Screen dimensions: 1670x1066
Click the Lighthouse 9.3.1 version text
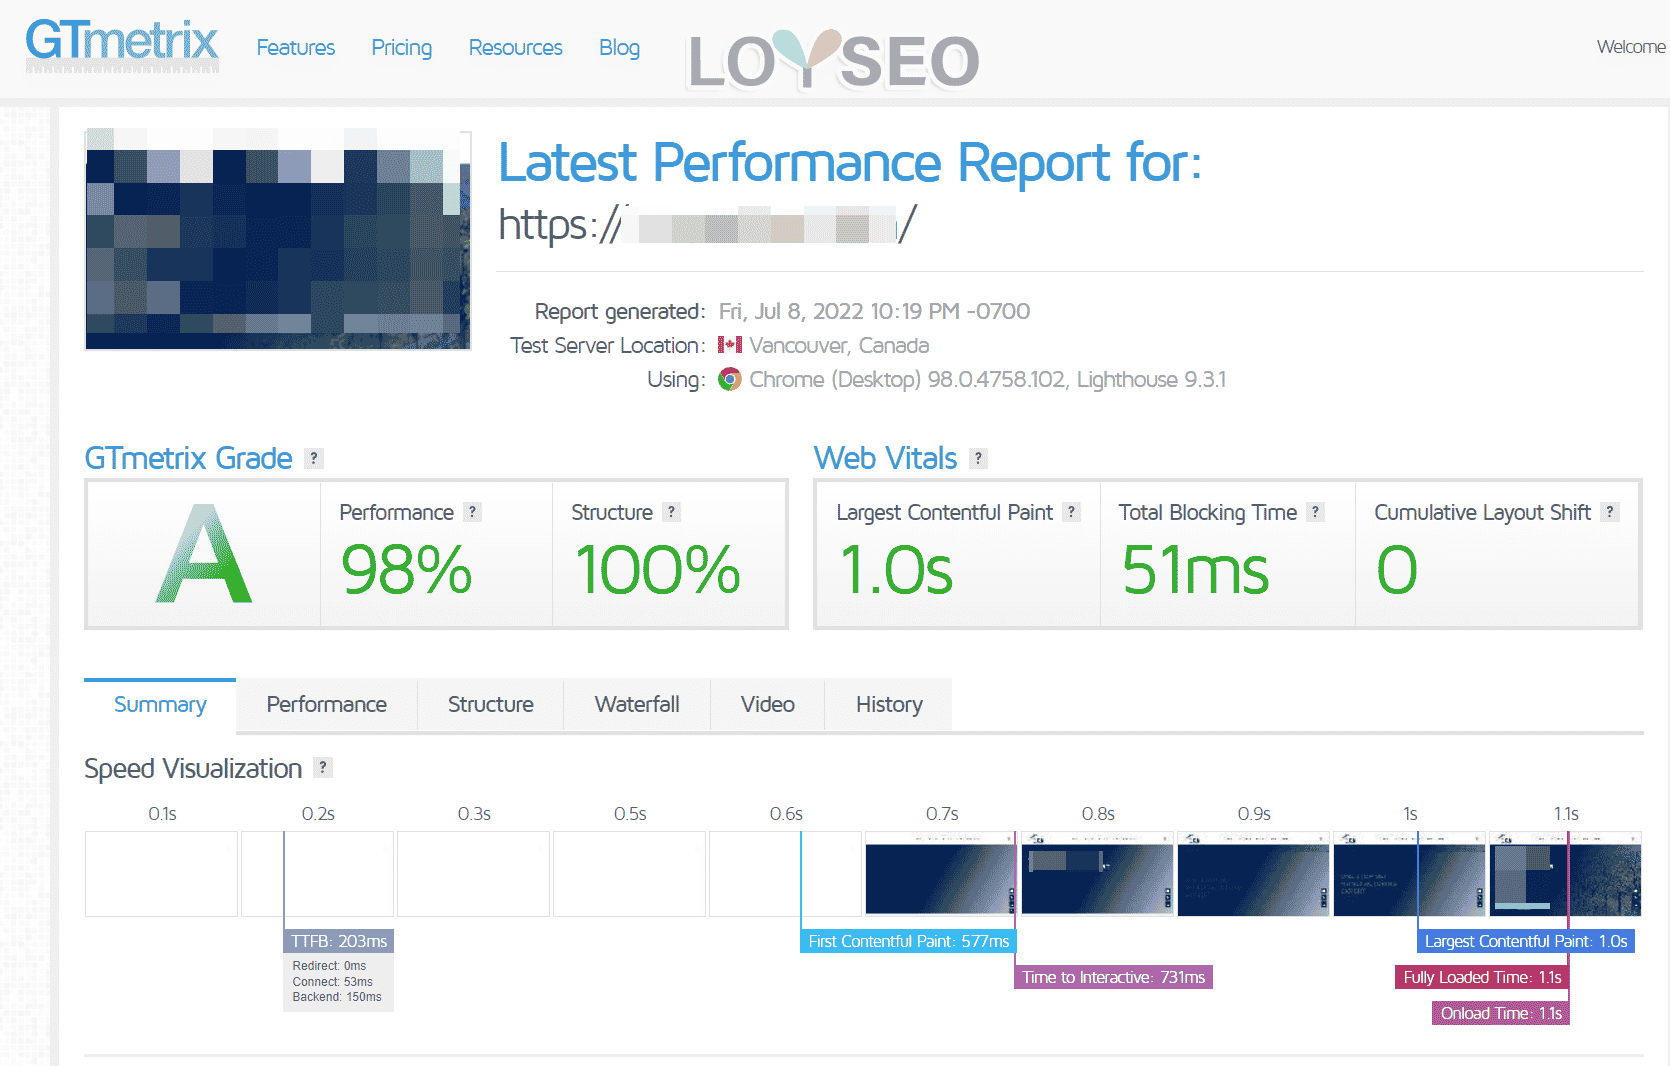(x=1151, y=379)
